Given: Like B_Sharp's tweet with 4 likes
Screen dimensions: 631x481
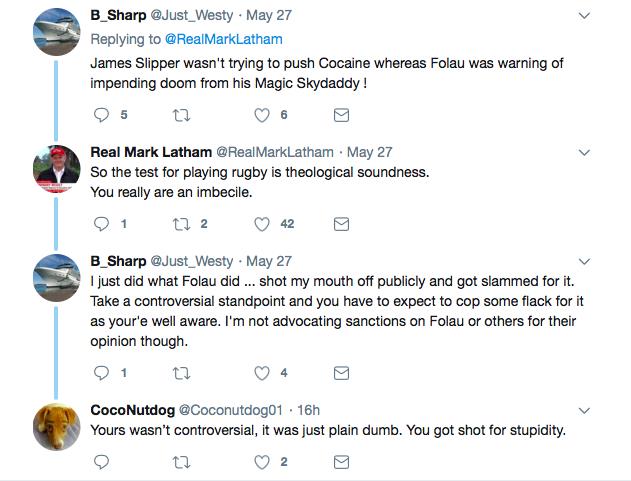Looking at the screenshot, I should 263,373.
